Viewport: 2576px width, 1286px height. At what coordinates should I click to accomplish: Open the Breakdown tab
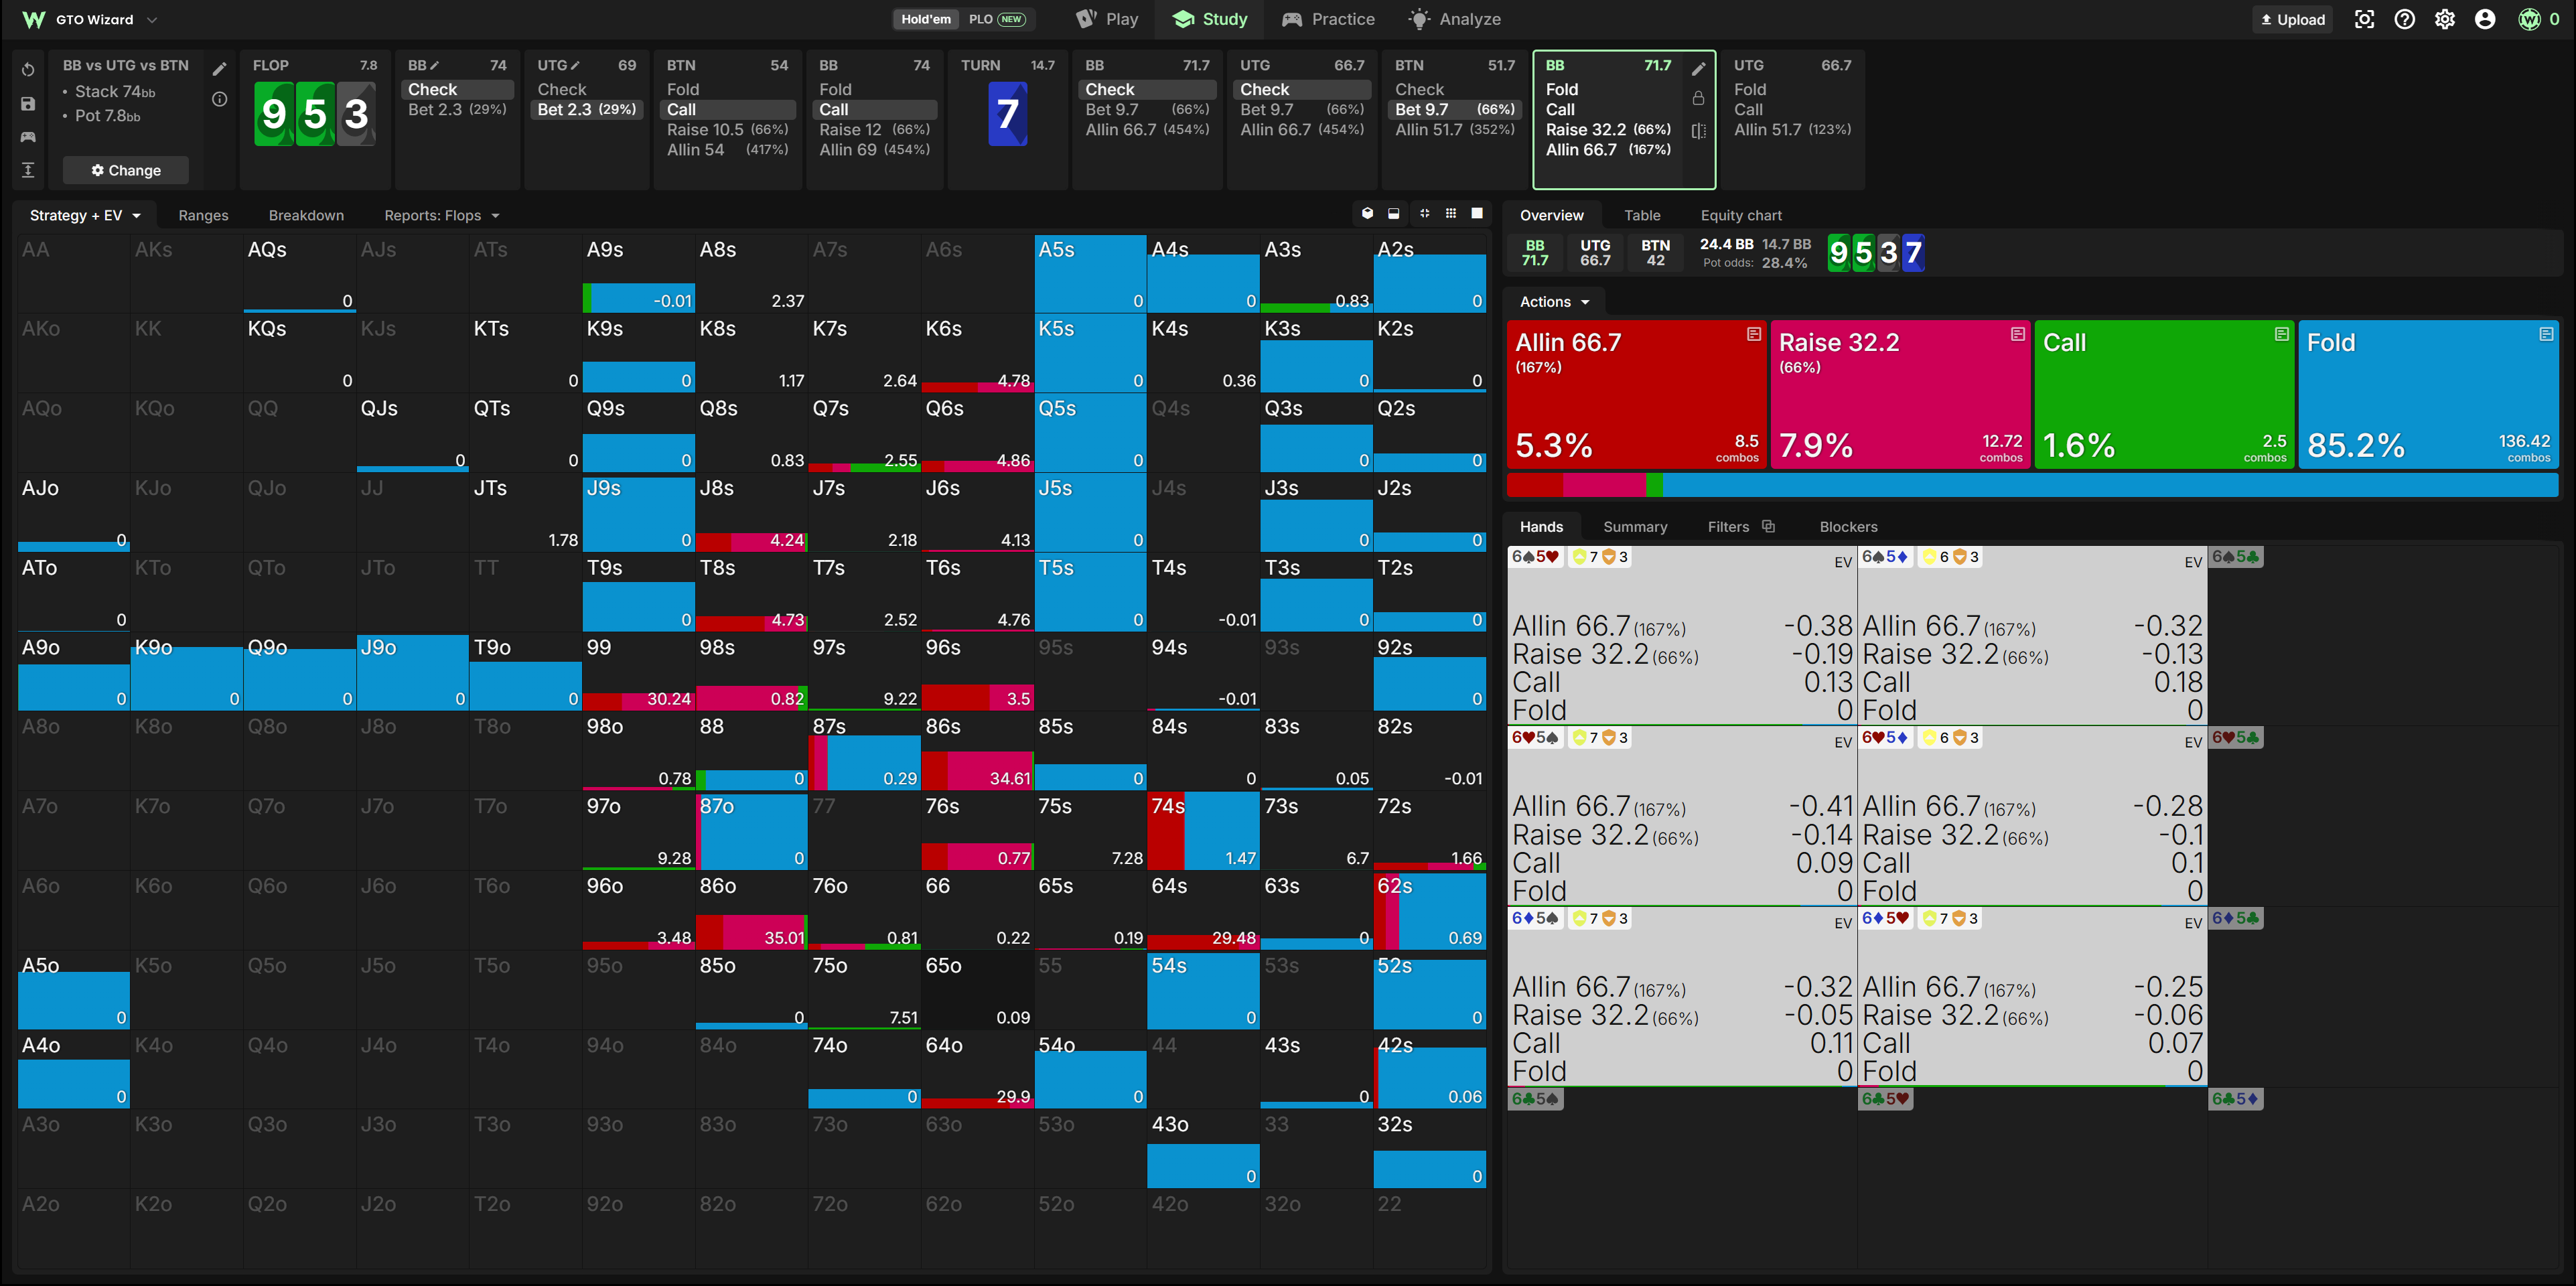click(306, 215)
